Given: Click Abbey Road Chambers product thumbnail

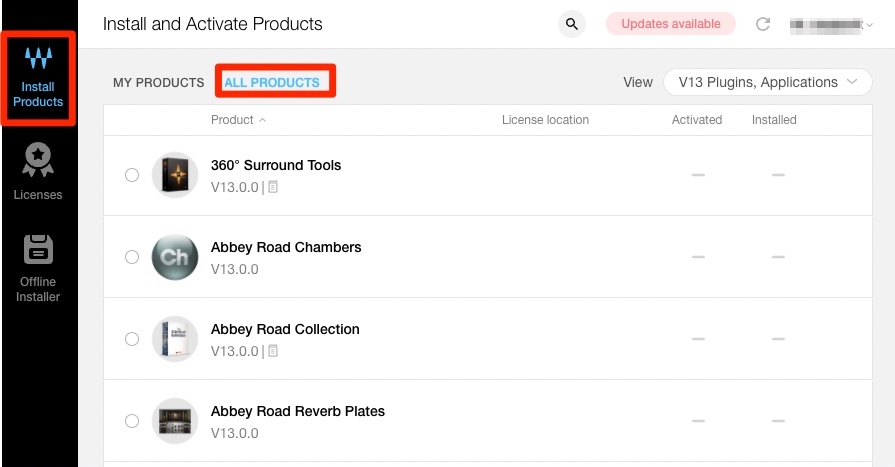Looking at the screenshot, I should [x=175, y=257].
